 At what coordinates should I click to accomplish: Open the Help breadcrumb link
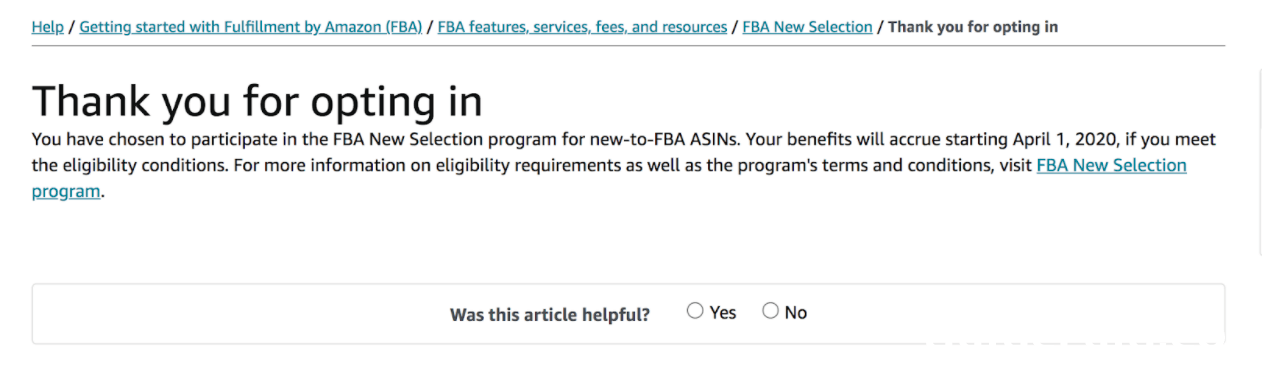click(47, 27)
